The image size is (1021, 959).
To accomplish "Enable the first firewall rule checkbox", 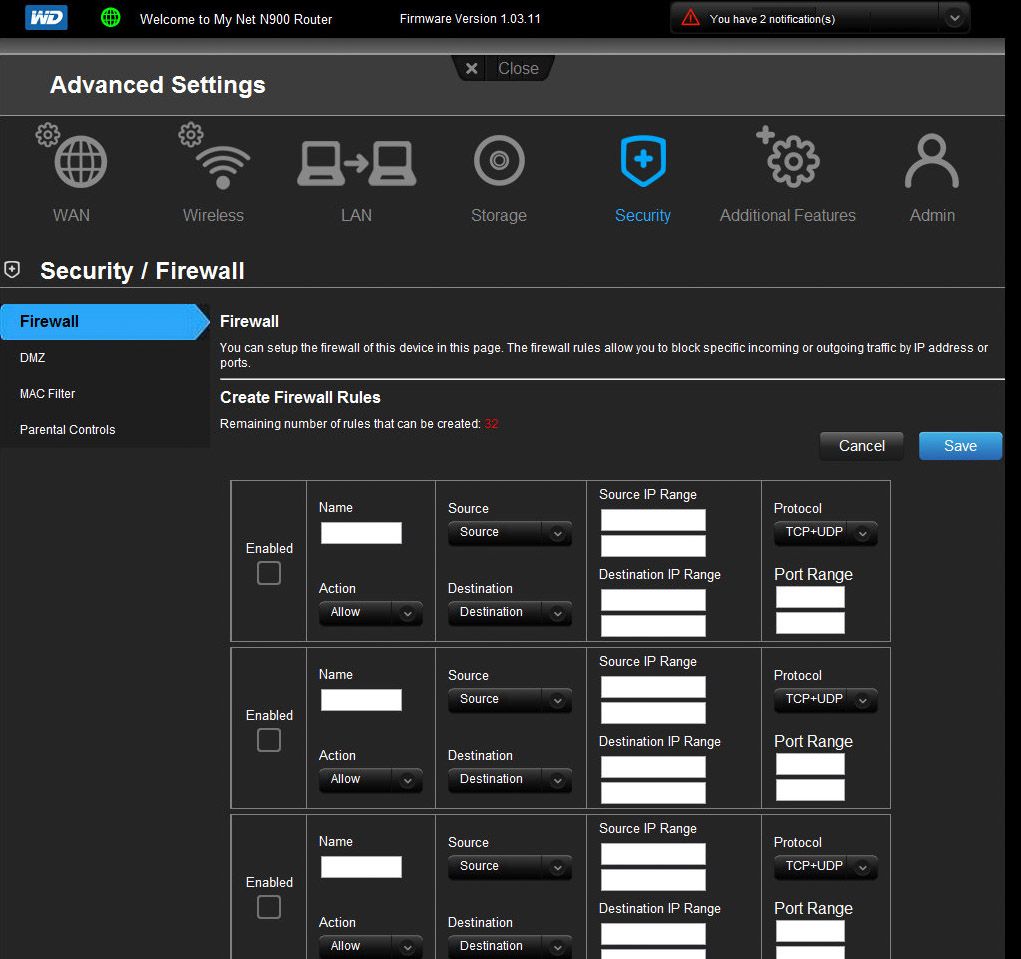I will click(269, 573).
